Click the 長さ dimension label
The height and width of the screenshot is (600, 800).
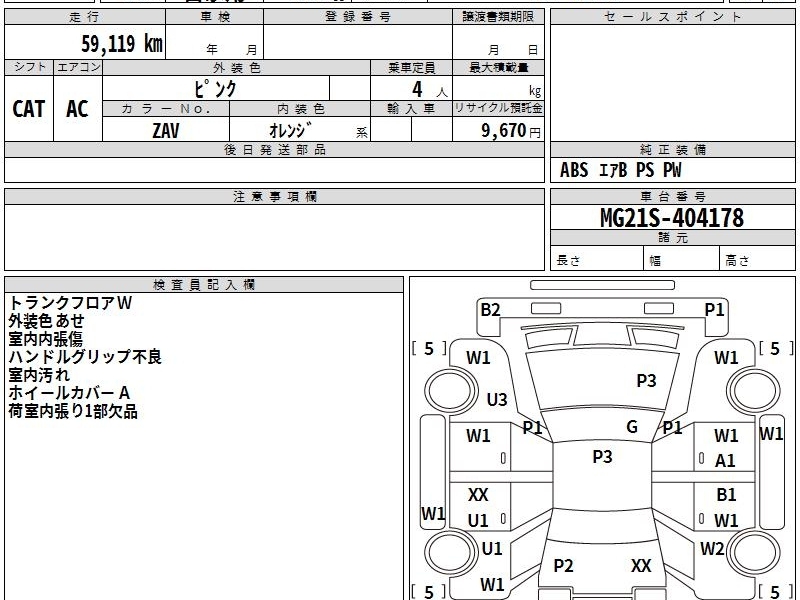coord(568,260)
